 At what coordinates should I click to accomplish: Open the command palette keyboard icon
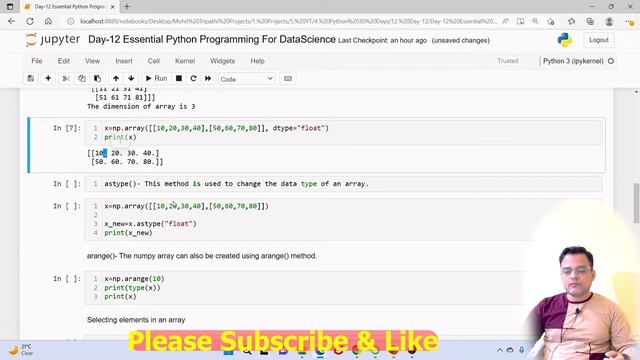pos(288,78)
